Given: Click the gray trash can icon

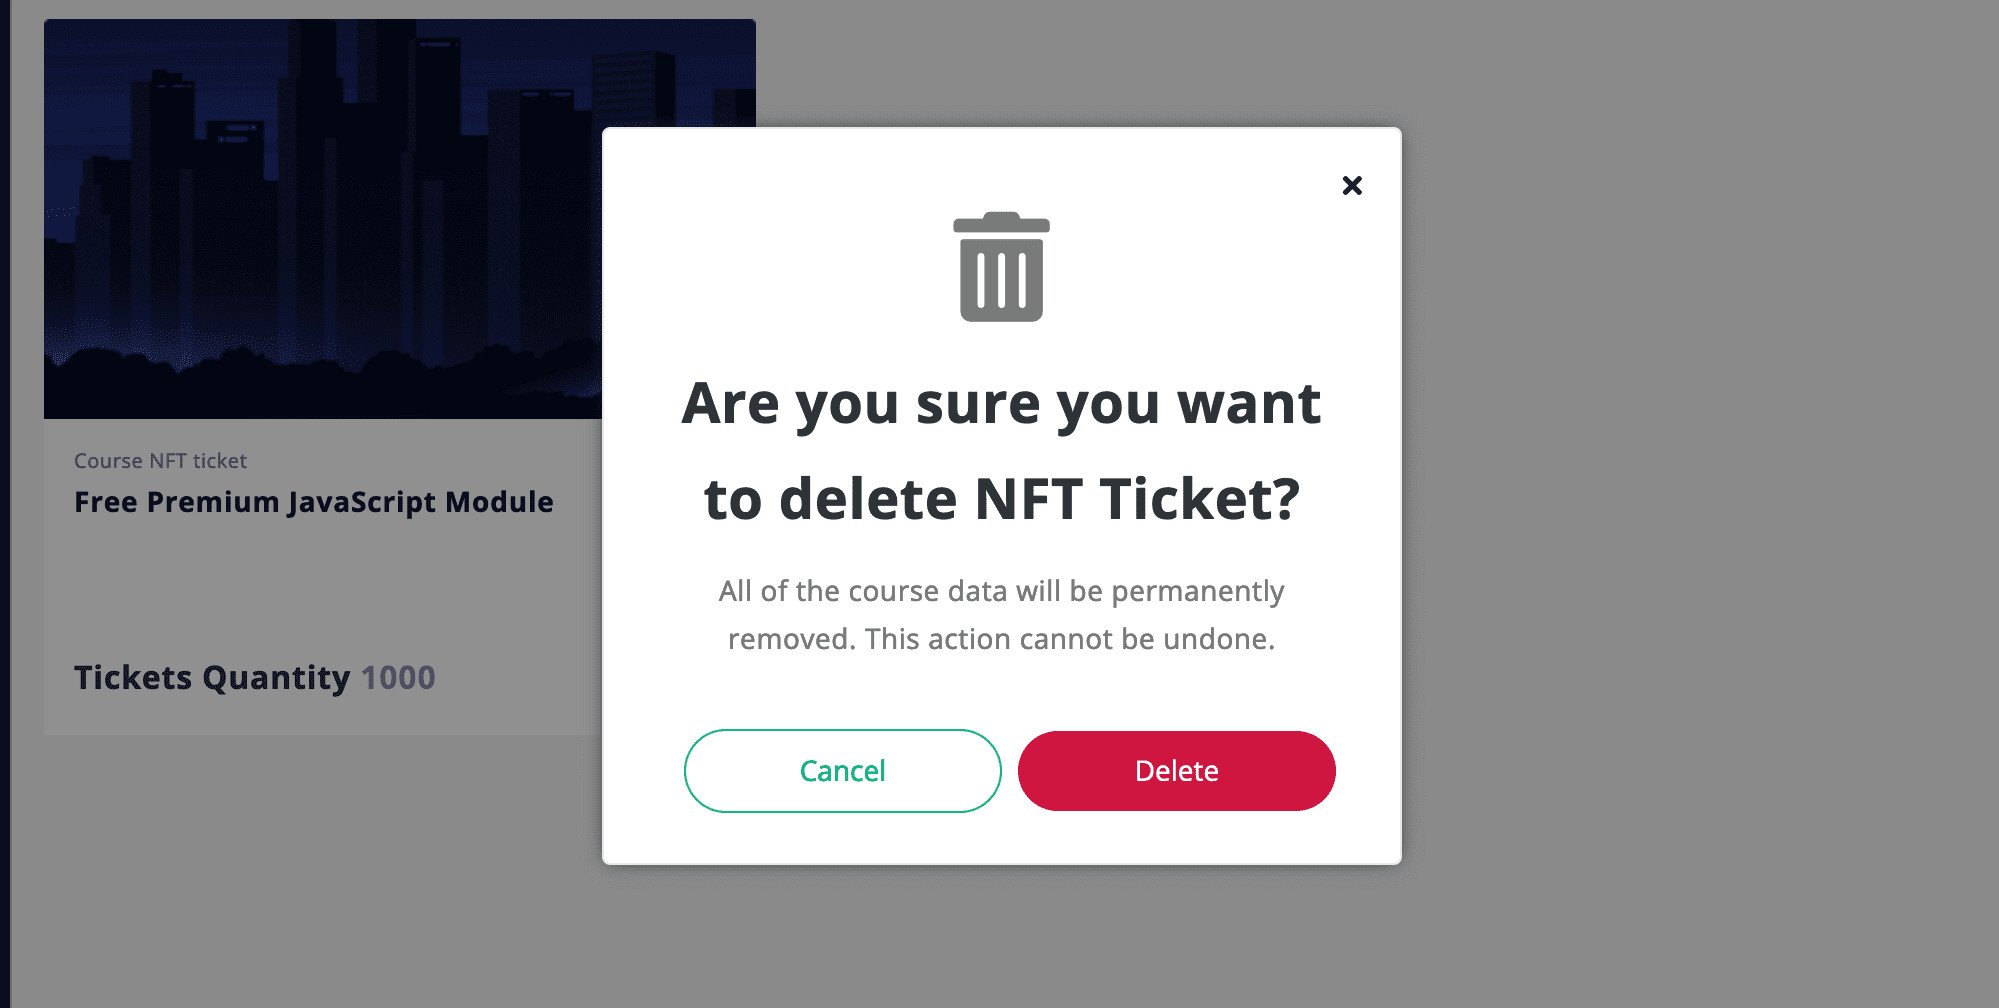Looking at the screenshot, I should click(x=1001, y=267).
